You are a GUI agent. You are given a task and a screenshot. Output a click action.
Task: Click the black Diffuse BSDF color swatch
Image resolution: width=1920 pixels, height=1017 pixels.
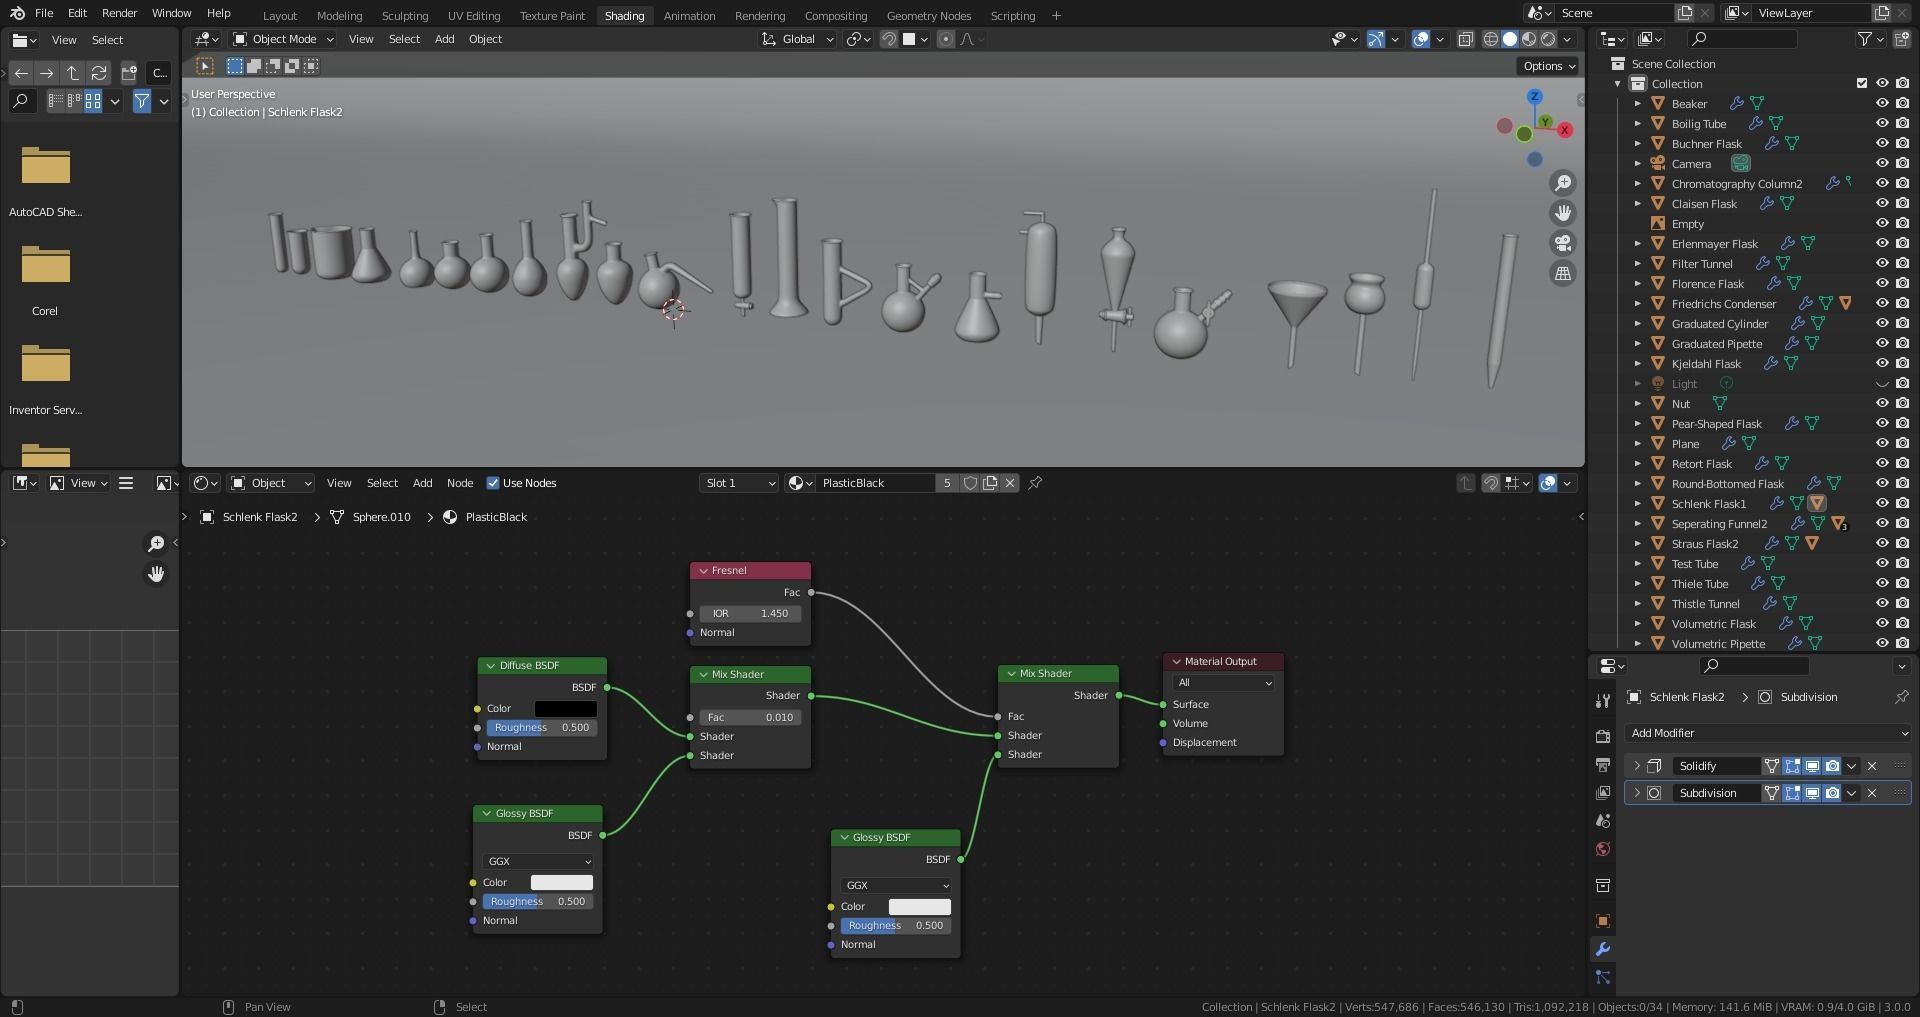(x=565, y=708)
